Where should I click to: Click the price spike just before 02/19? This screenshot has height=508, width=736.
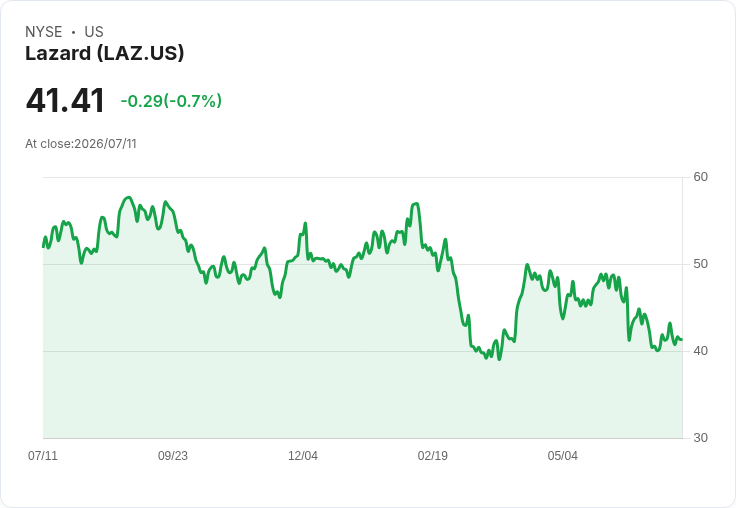pyautogui.click(x=416, y=204)
